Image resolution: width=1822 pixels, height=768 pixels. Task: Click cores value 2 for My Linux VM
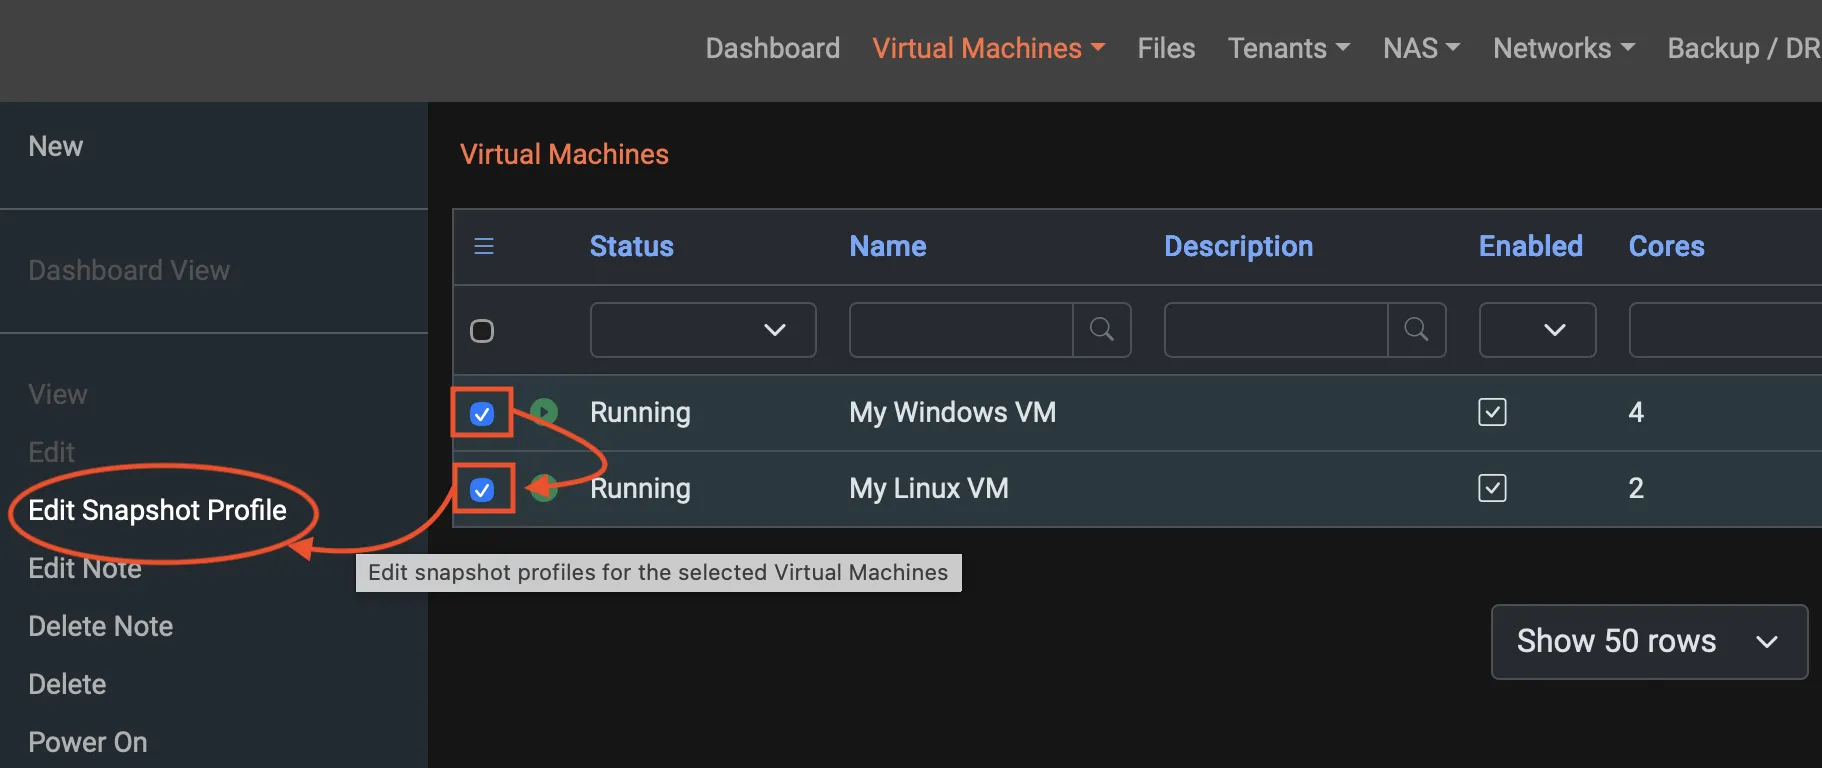tap(1636, 488)
